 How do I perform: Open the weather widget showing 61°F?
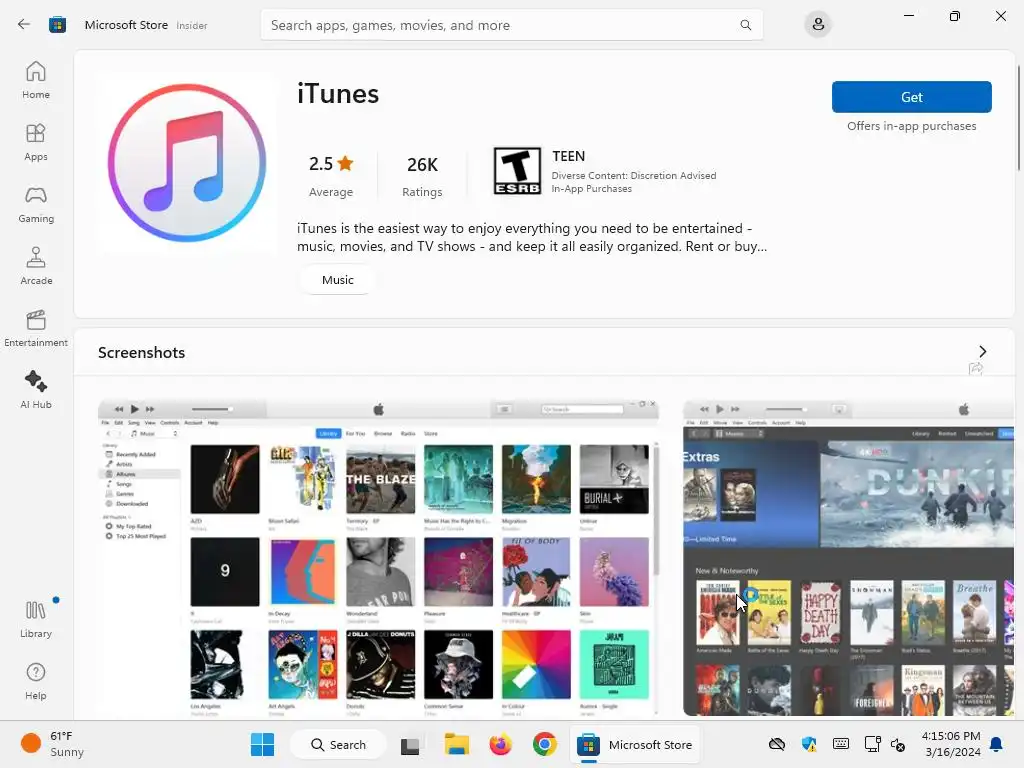pos(52,744)
